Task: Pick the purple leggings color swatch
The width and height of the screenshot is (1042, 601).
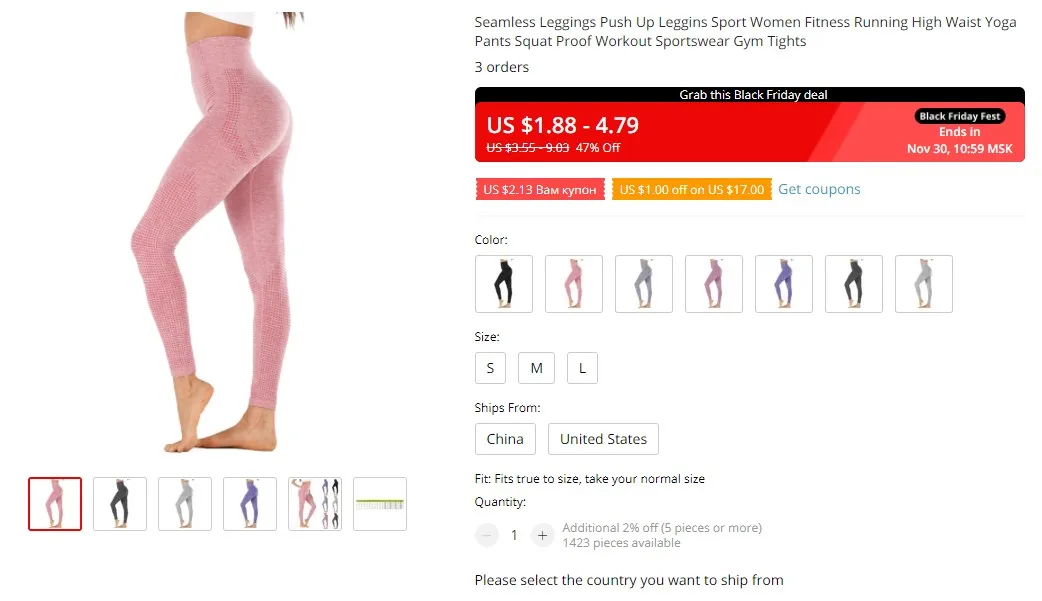Action: click(x=784, y=284)
